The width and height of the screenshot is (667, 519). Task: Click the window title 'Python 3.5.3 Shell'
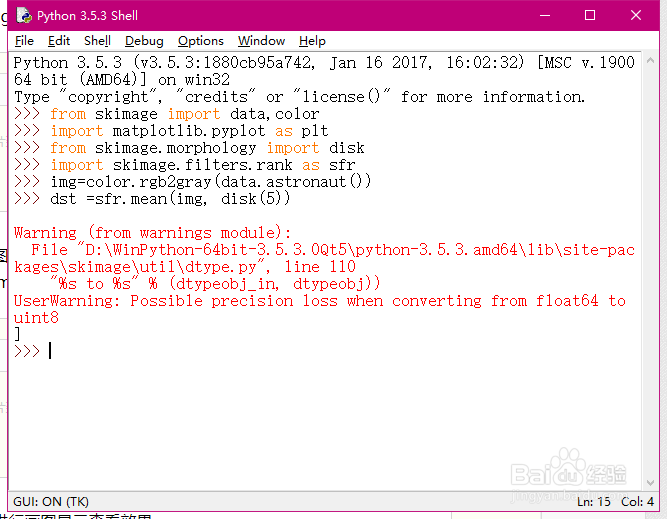point(87,16)
